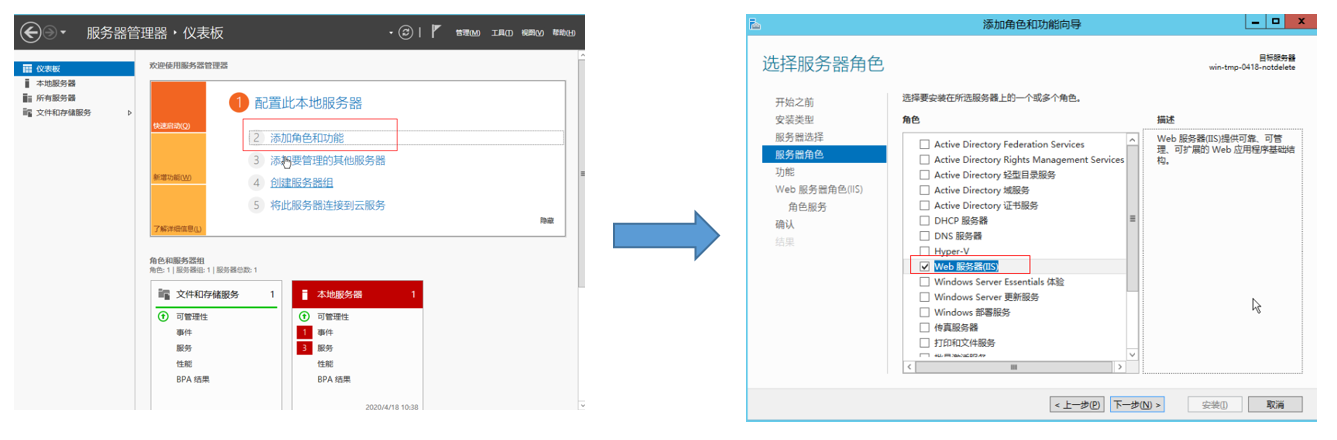Open the 快速启动(Q) orange tile
Viewport: 1337px width, 440px height.
178,107
